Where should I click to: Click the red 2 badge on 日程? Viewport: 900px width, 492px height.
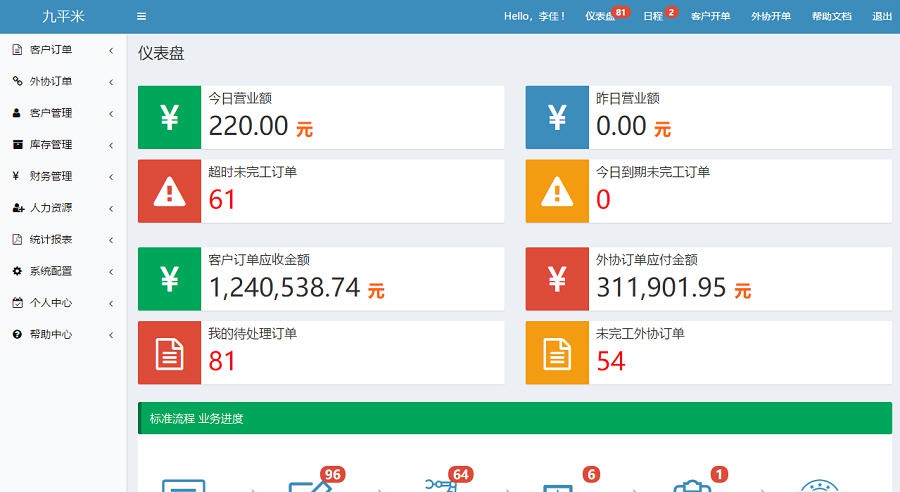coord(671,12)
